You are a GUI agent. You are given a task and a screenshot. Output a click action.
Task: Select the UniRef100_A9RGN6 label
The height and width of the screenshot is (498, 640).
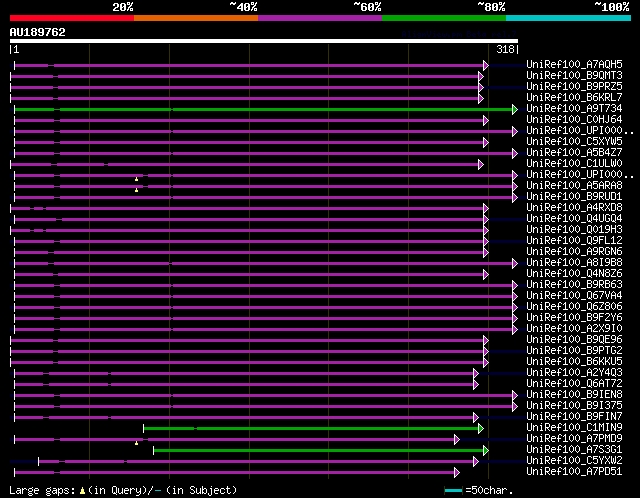tap(574, 252)
